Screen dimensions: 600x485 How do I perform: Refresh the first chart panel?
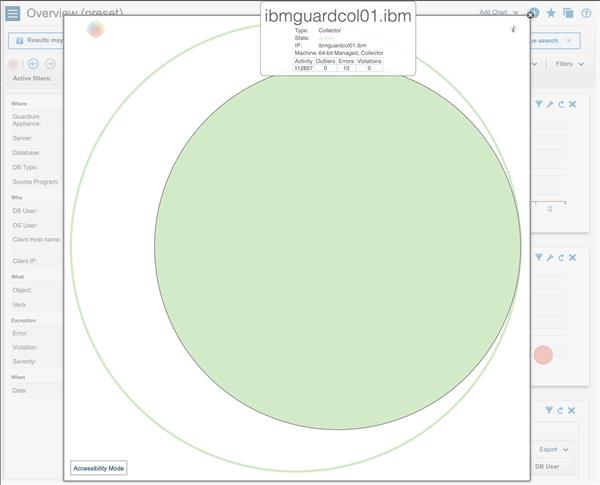pos(561,104)
